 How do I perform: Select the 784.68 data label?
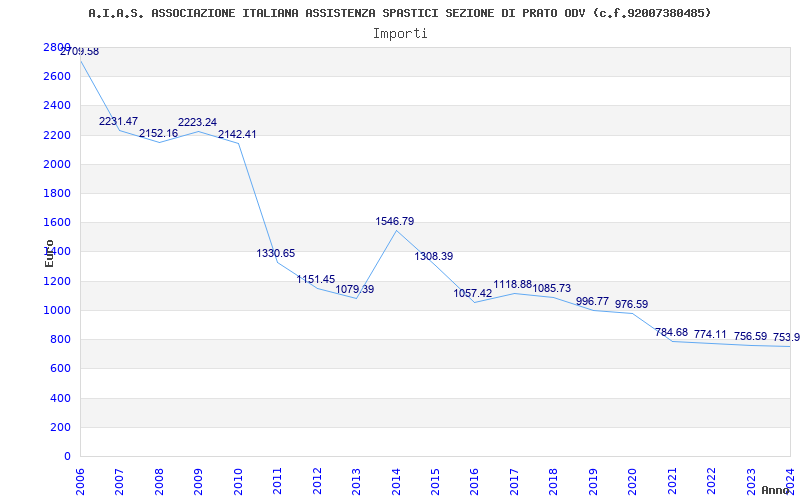click(671, 332)
